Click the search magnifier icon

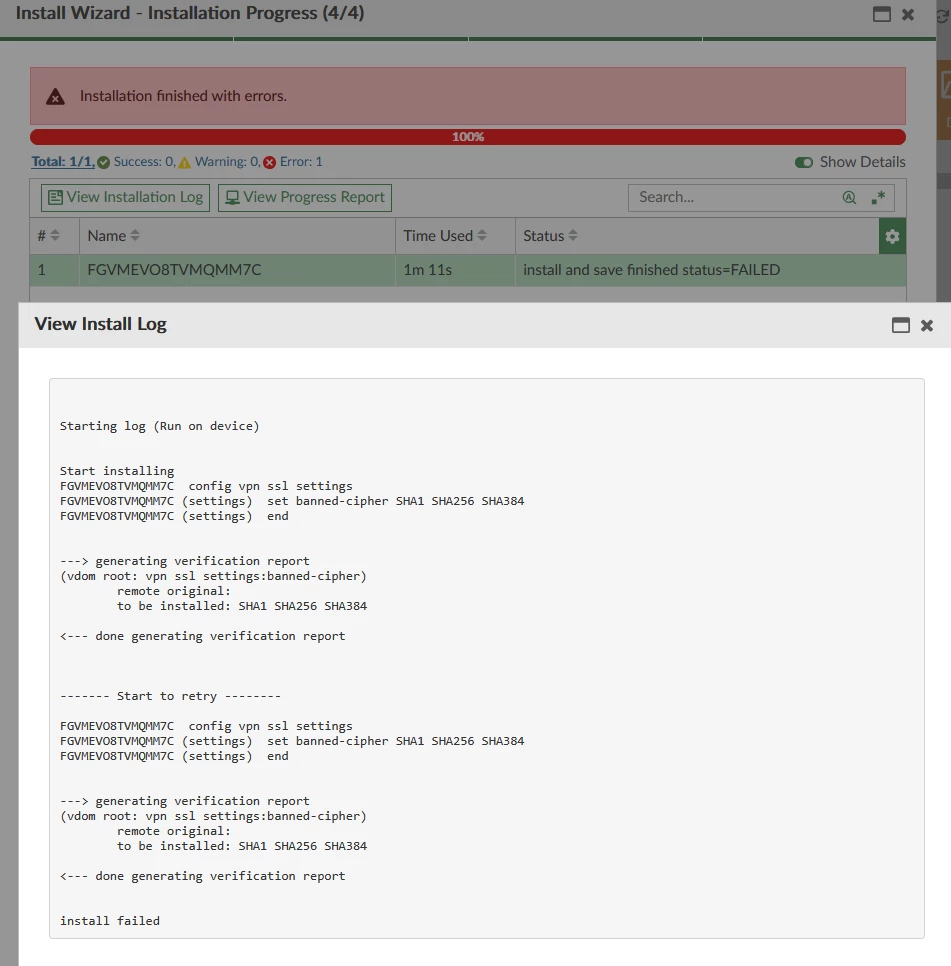849,197
